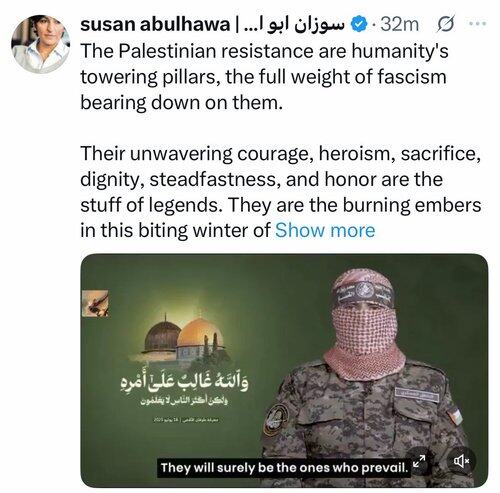This screenshot has height=493, width=500.
Task: Click the small date line under the calligraphy
Action: pos(184,420)
